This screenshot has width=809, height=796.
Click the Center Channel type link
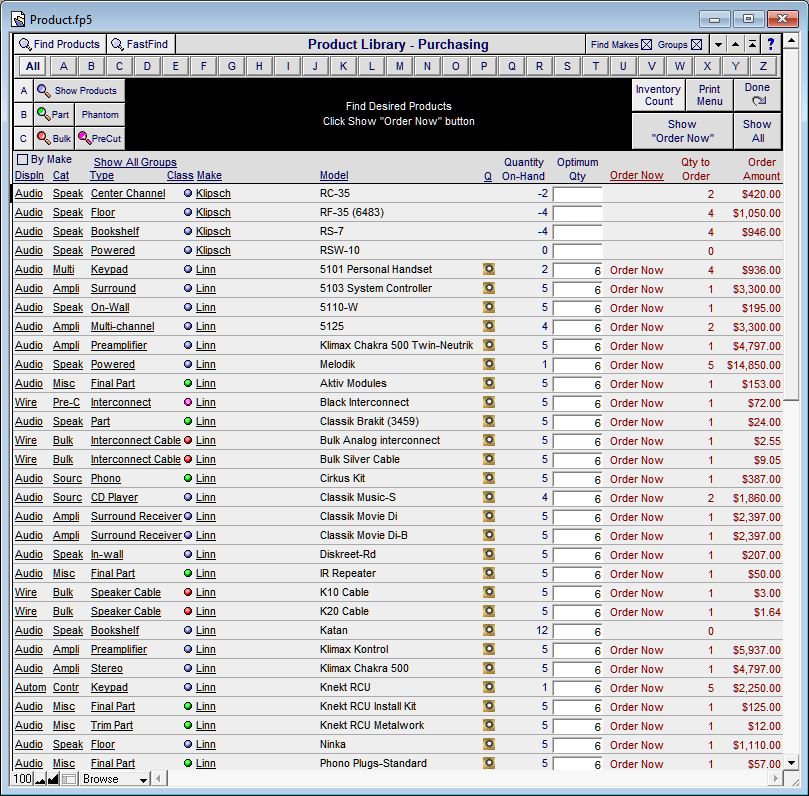tap(128, 193)
